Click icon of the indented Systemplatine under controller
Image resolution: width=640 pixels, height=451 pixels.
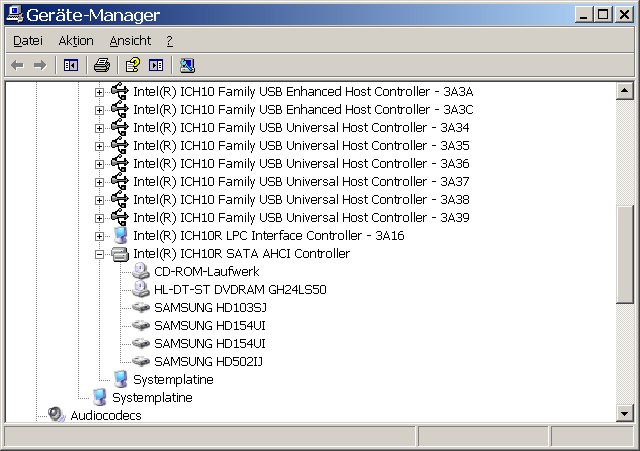tap(120, 379)
